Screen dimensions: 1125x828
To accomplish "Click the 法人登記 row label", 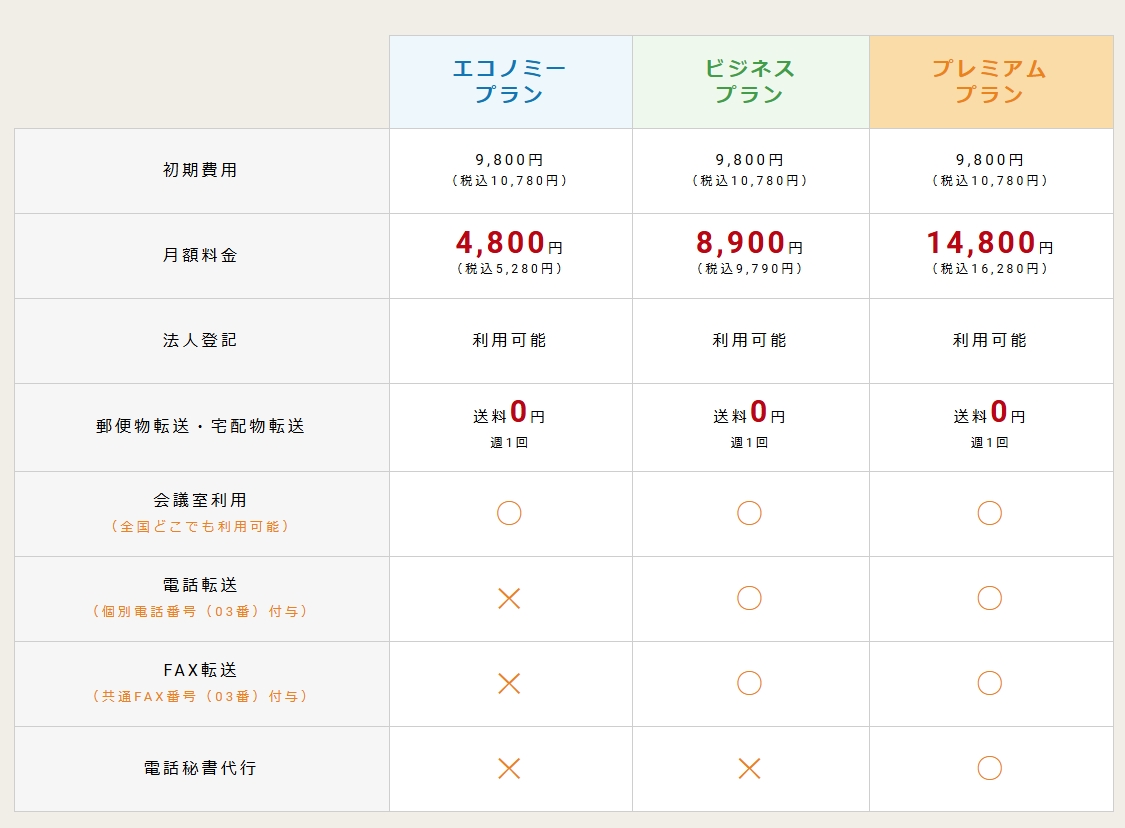I will click(x=200, y=340).
